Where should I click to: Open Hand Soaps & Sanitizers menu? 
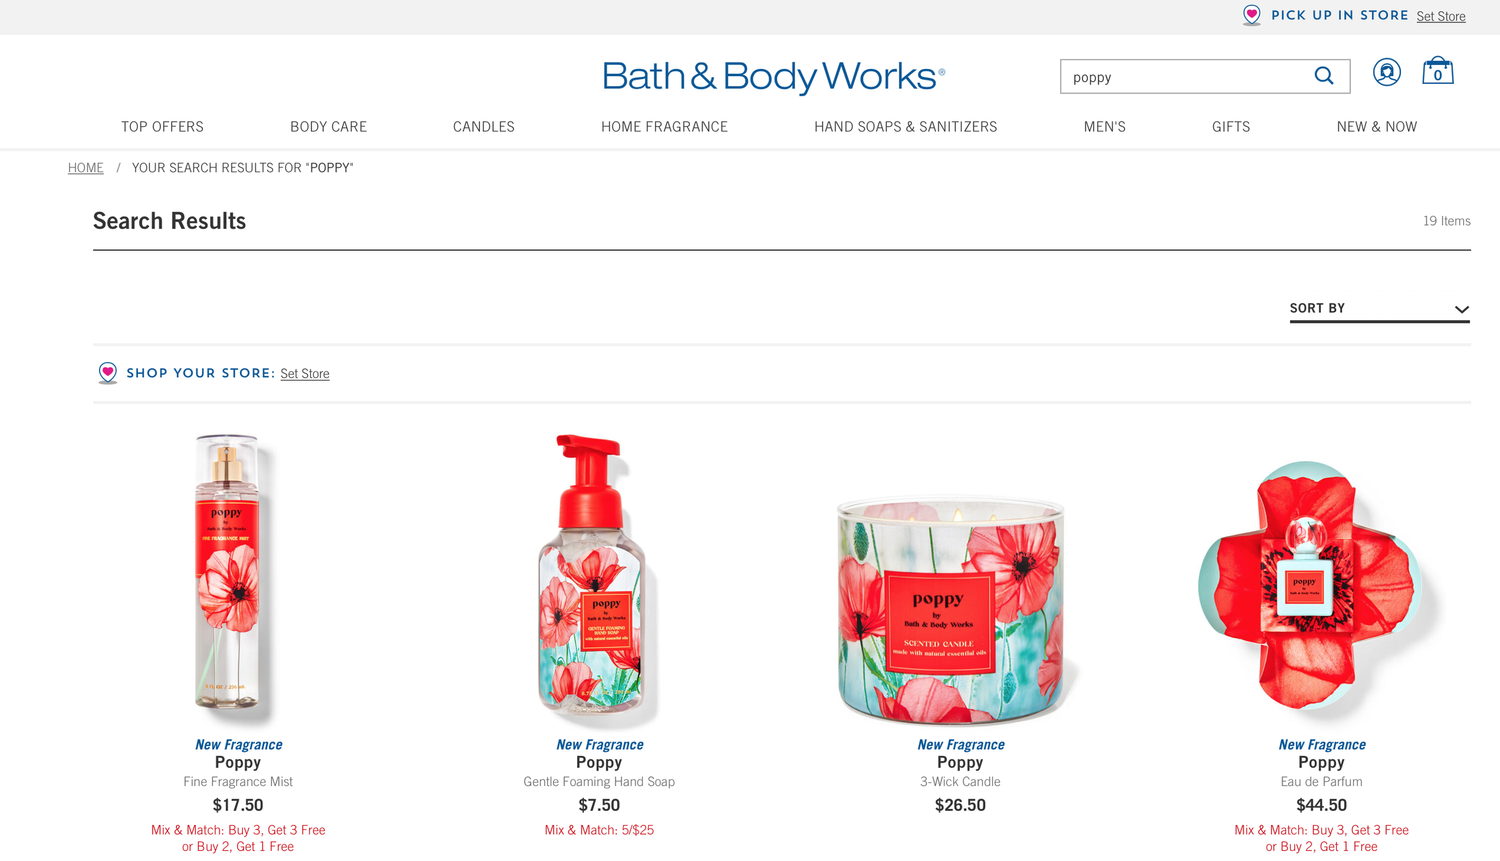pos(905,127)
